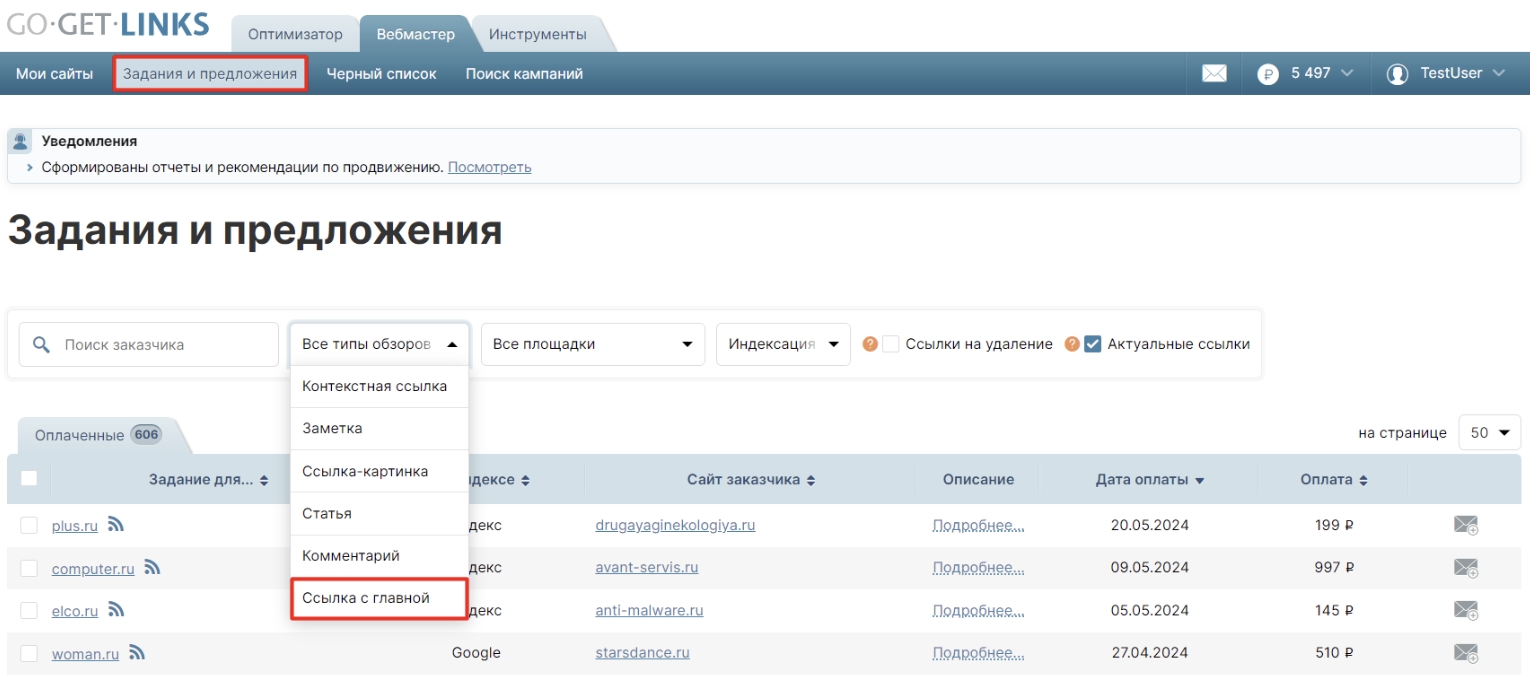
Task: Open the mail envelope icon in header
Action: coord(1214,74)
